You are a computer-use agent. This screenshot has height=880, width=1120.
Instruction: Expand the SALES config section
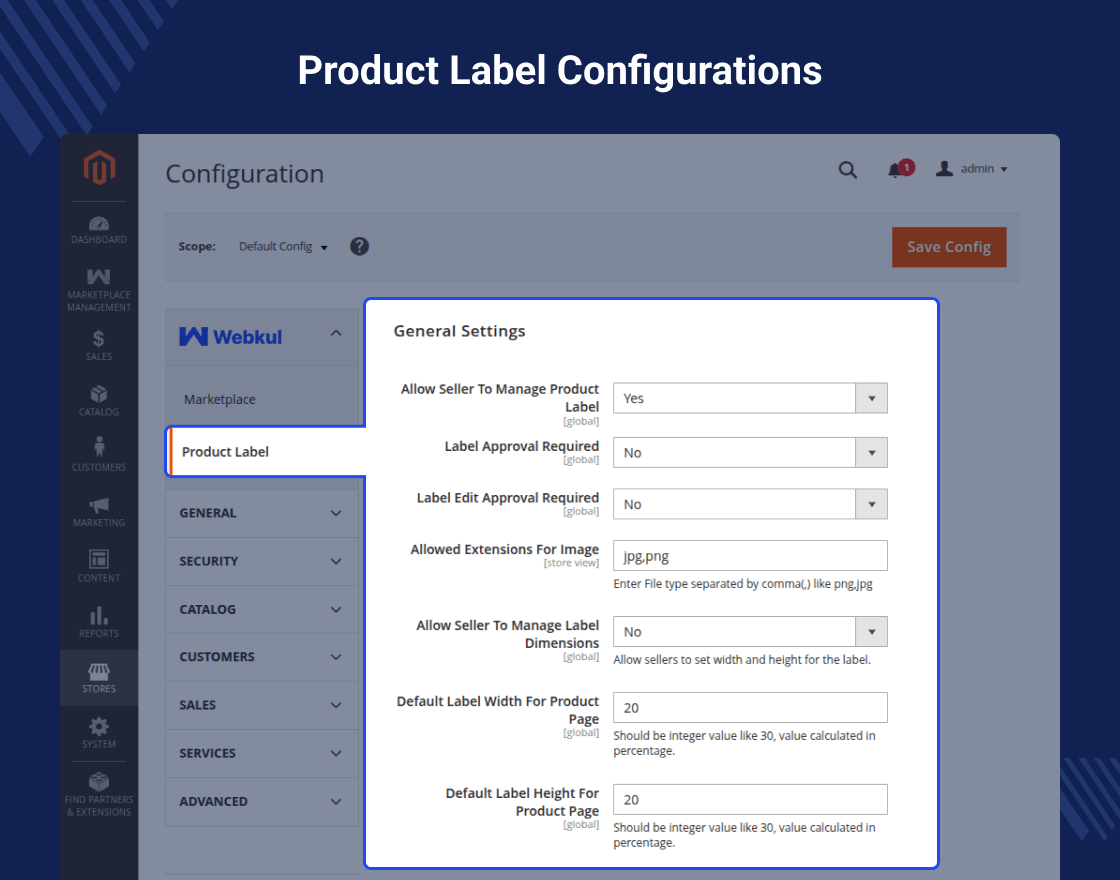(x=262, y=705)
